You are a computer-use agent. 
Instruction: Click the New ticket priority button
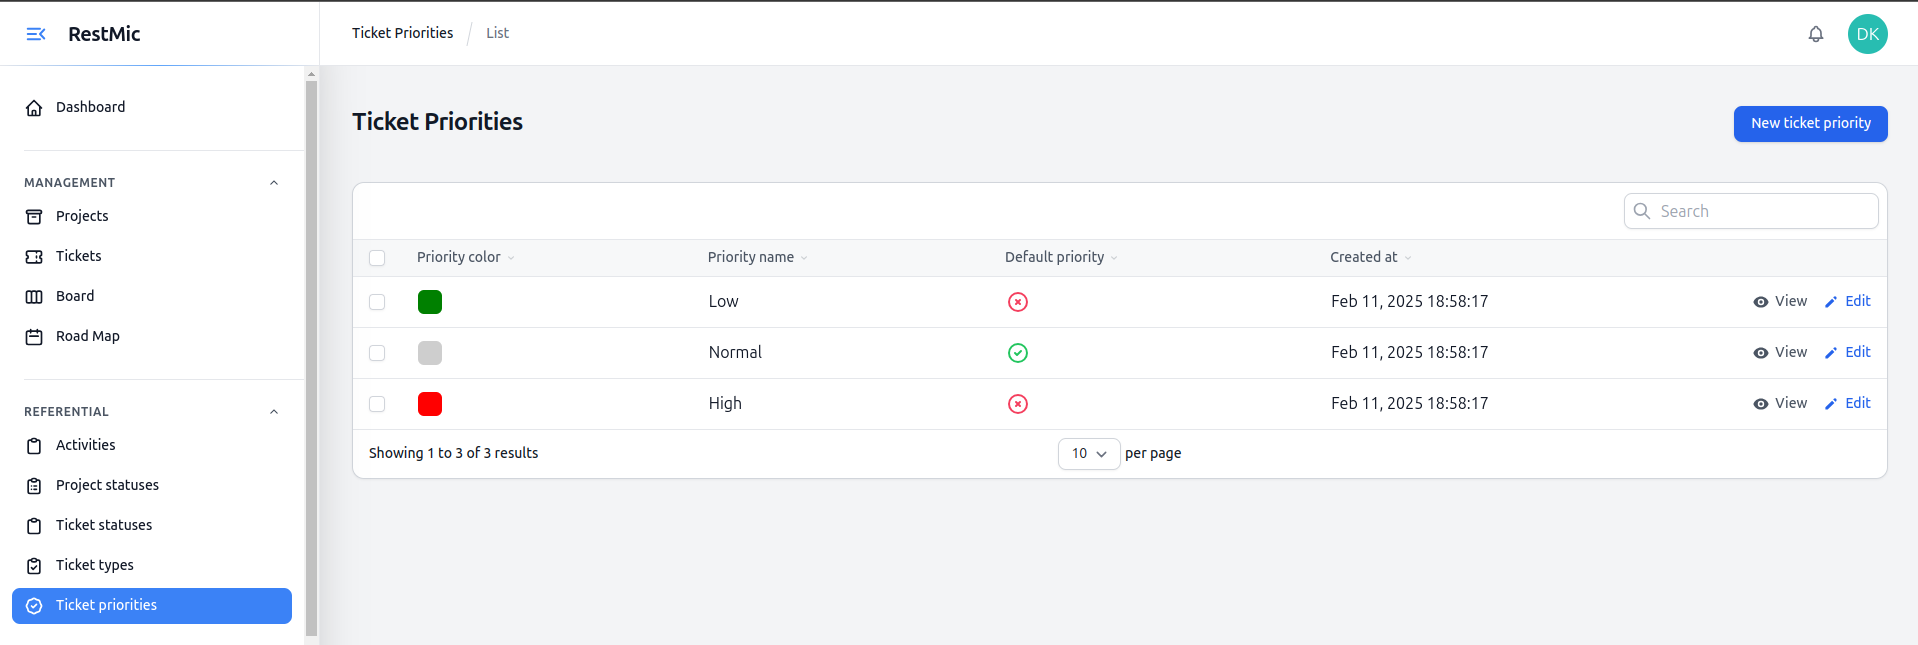1809,124
